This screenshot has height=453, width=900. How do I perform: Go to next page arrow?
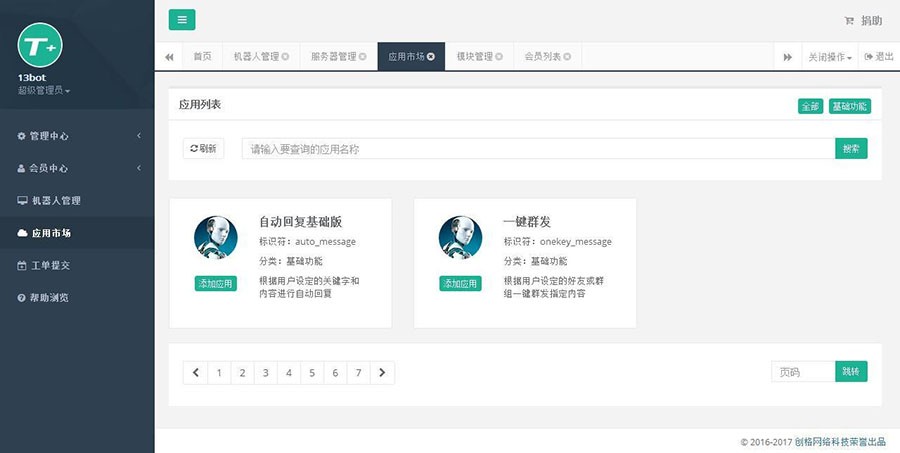click(x=382, y=373)
